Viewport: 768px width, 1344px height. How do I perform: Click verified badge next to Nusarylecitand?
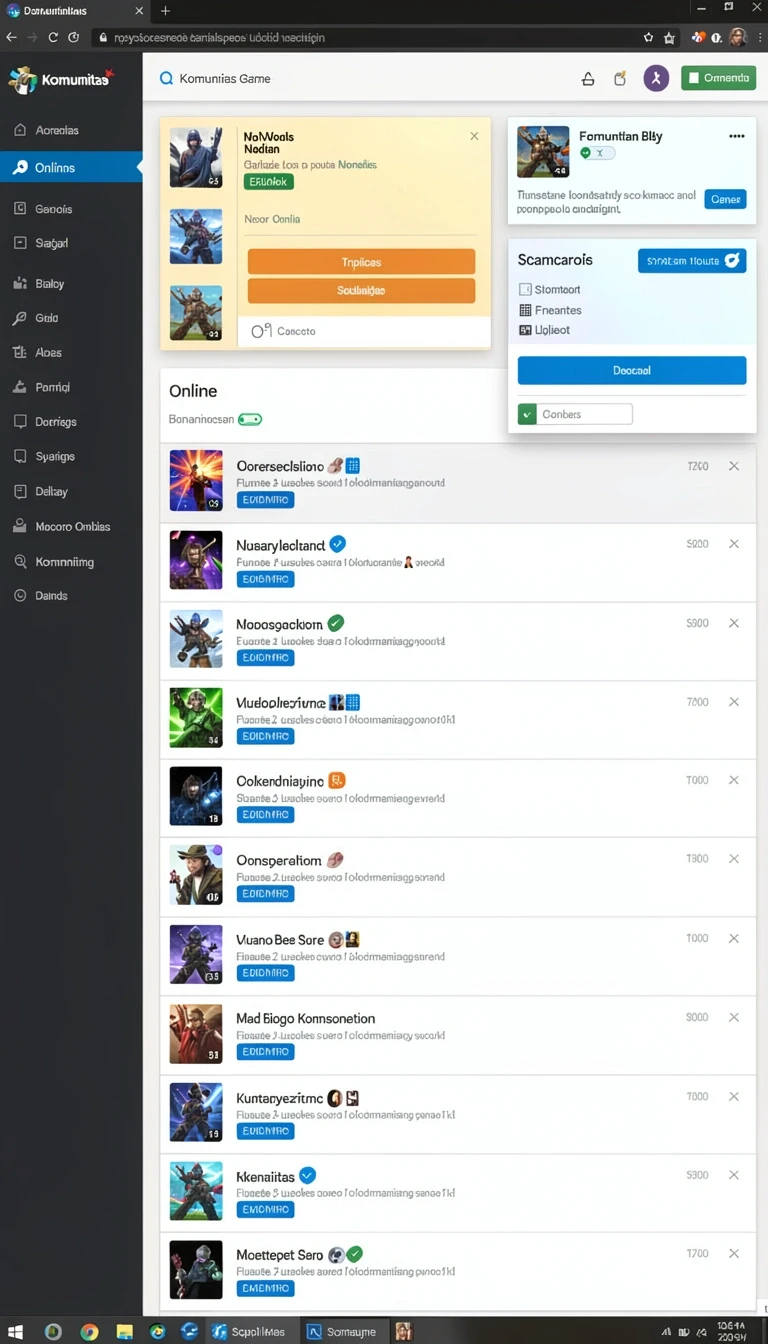(x=338, y=544)
